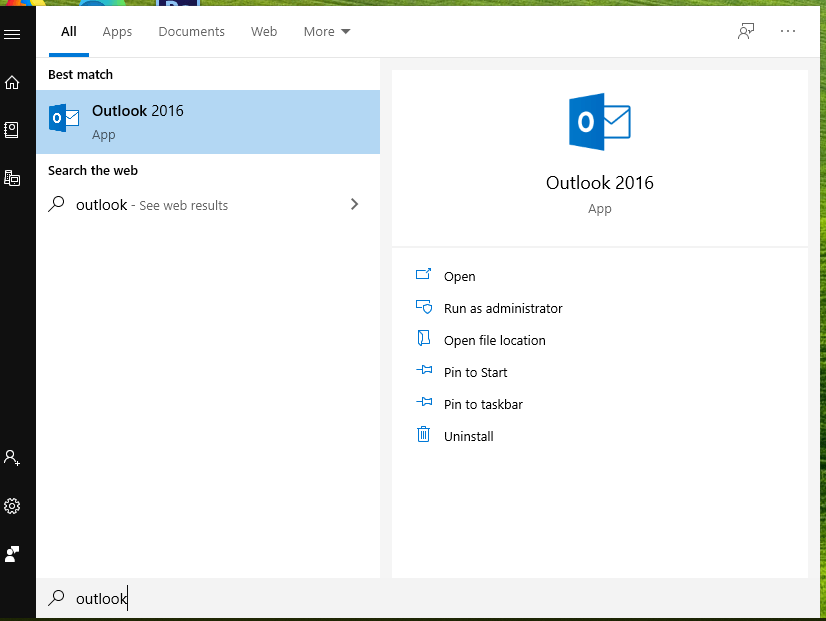The height and width of the screenshot is (621, 826).
Task: Expand the More dropdown
Action: click(x=327, y=32)
